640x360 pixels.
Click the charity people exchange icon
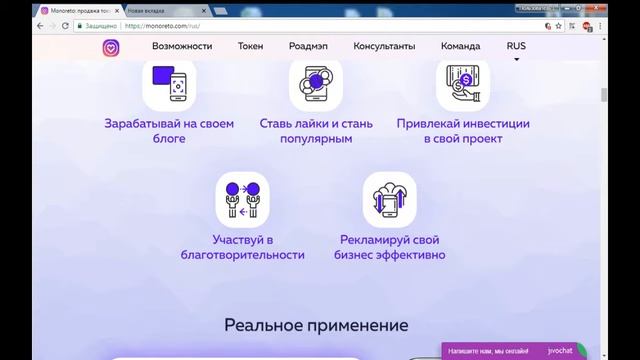click(242, 200)
